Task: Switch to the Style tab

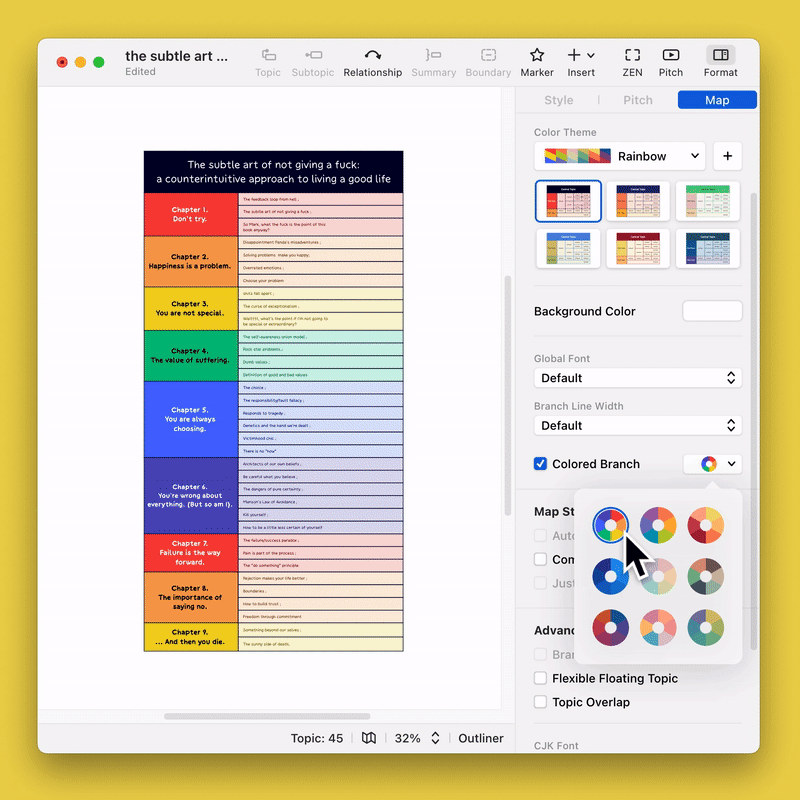Action: point(559,100)
